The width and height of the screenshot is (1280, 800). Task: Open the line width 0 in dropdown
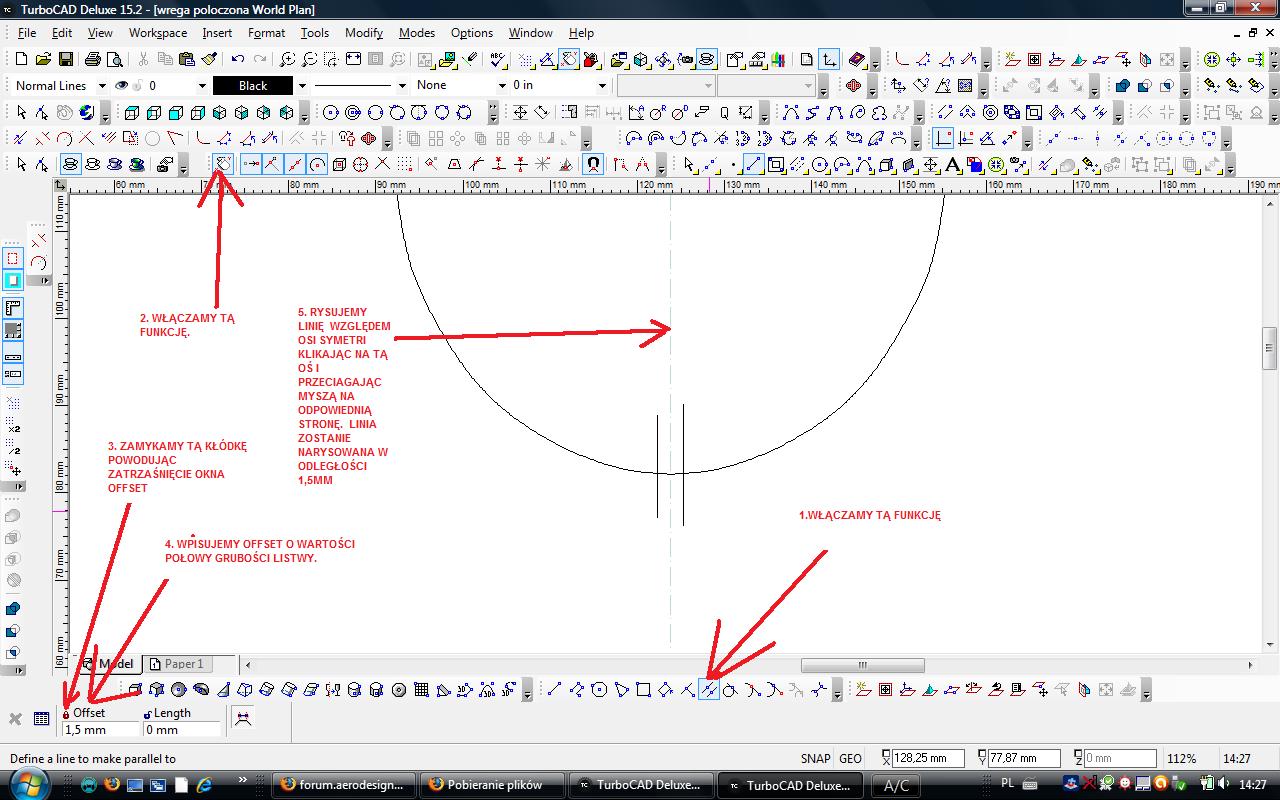tap(601, 86)
